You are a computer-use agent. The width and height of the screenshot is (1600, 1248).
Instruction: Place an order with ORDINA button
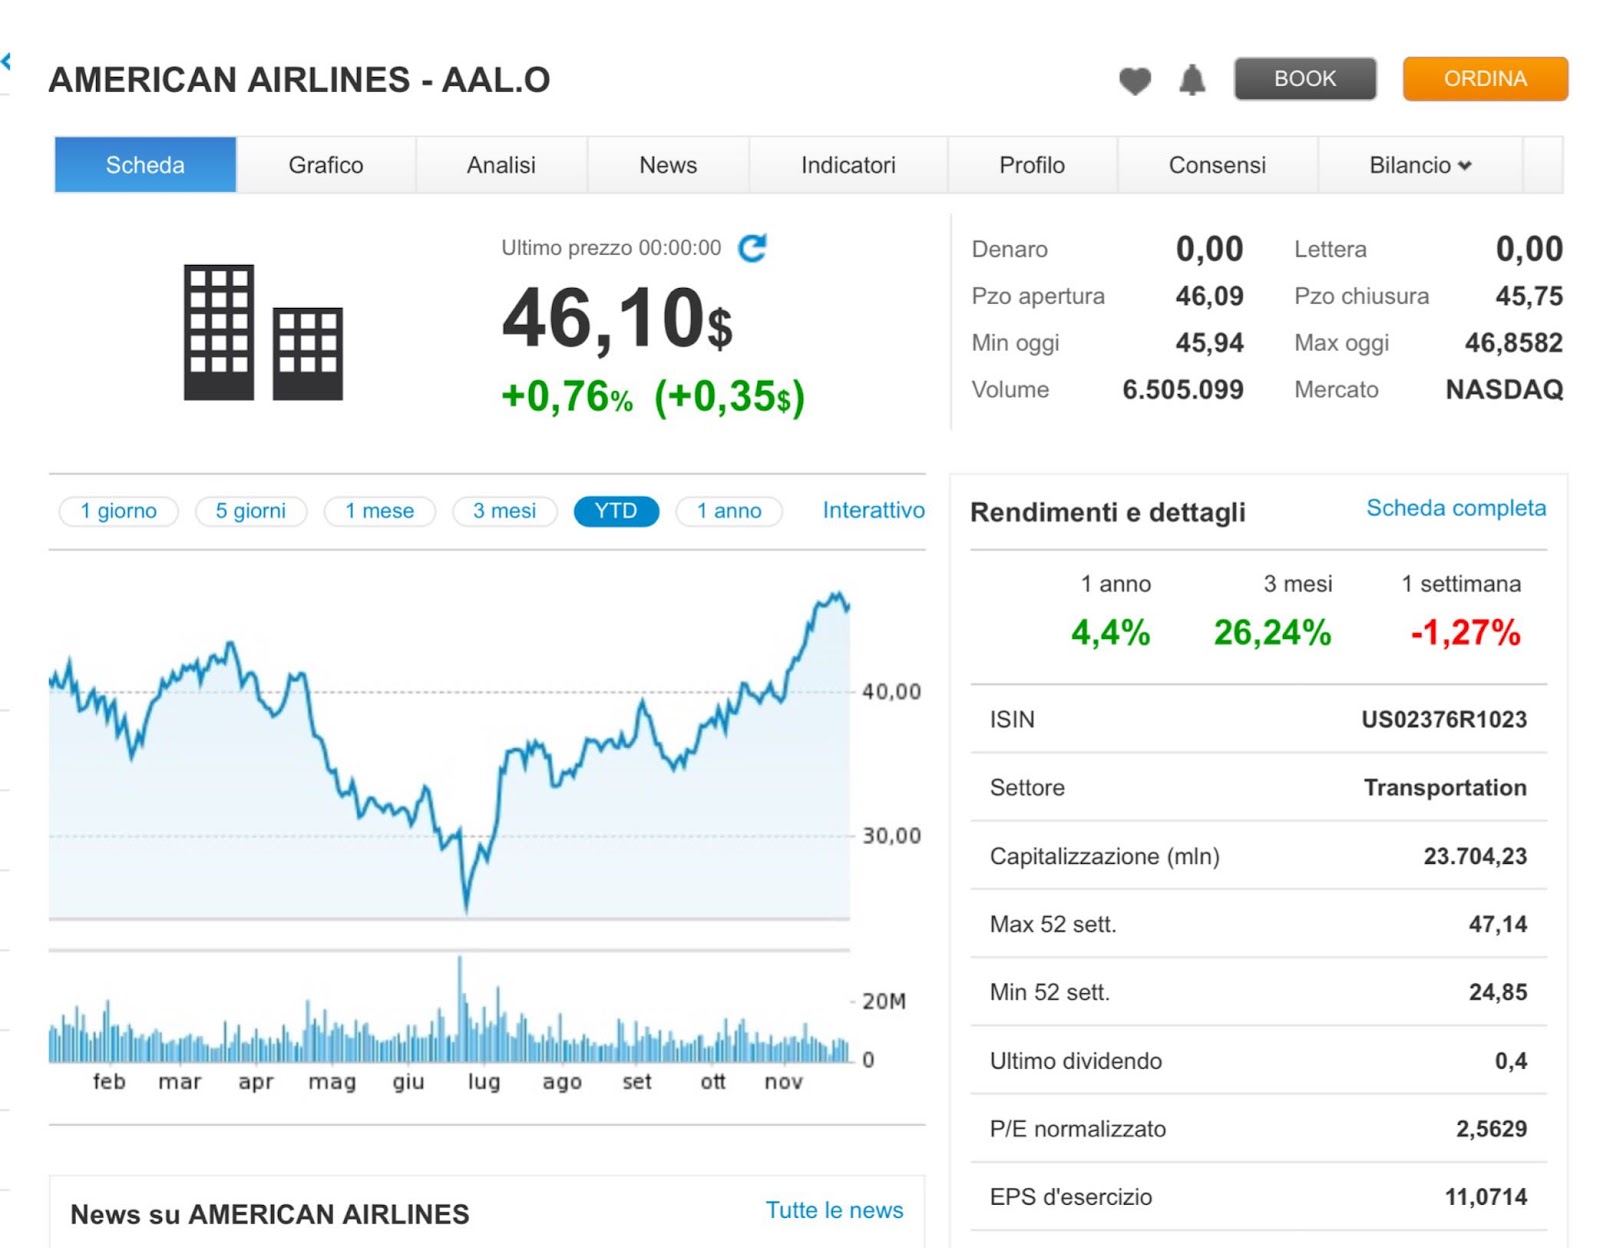(x=1485, y=79)
